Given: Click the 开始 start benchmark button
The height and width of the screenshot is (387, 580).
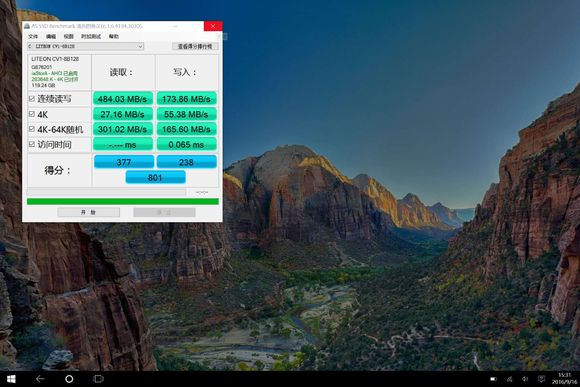Looking at the screenshot, I should (88, 212).
